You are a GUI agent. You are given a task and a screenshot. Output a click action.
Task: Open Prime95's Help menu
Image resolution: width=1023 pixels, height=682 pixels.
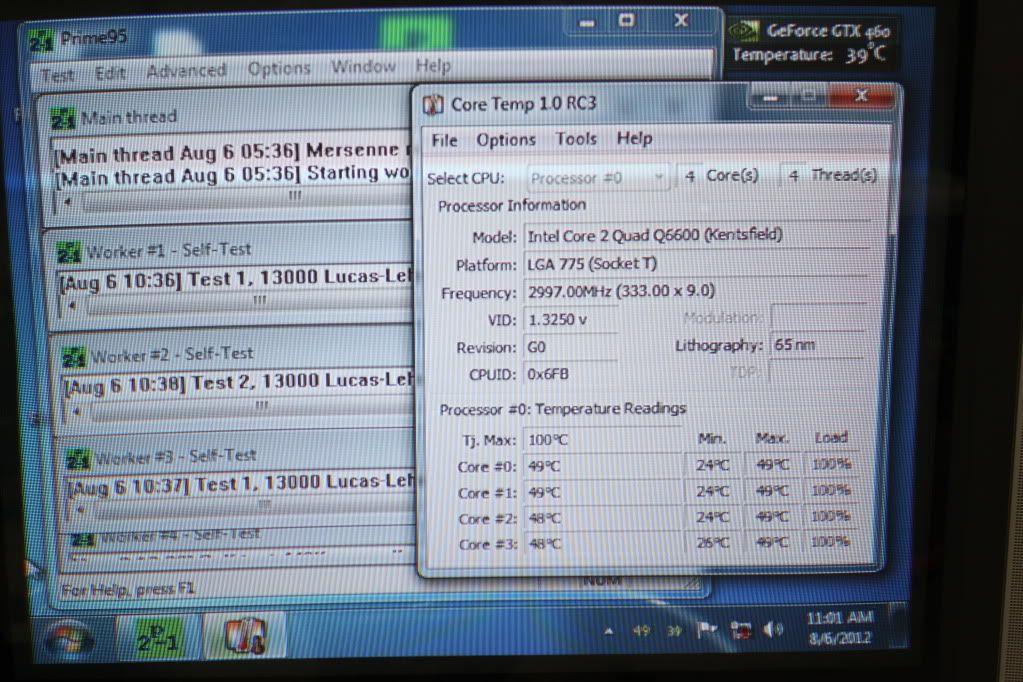pos(433,65)
